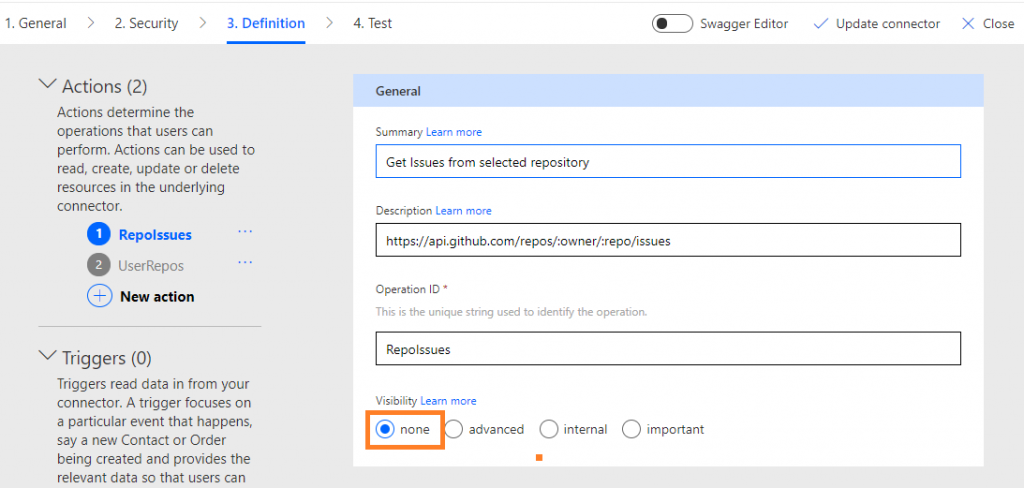Toggle the Swagger Editor switch
1024x488 pixels.
(x=672, y=24)
